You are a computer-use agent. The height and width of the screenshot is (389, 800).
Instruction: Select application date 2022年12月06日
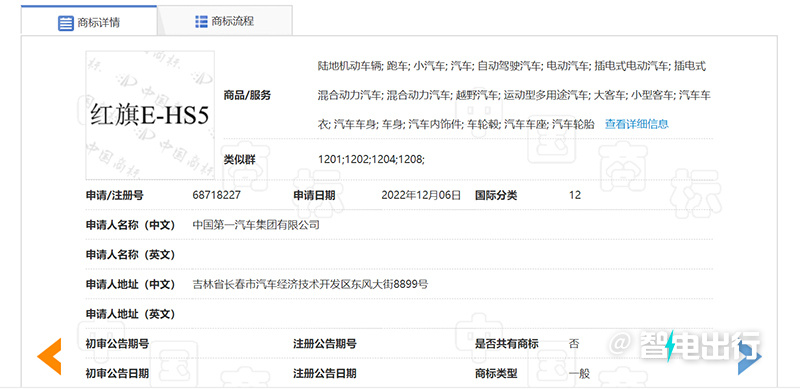pyautogui.click(x=421, y=196)
